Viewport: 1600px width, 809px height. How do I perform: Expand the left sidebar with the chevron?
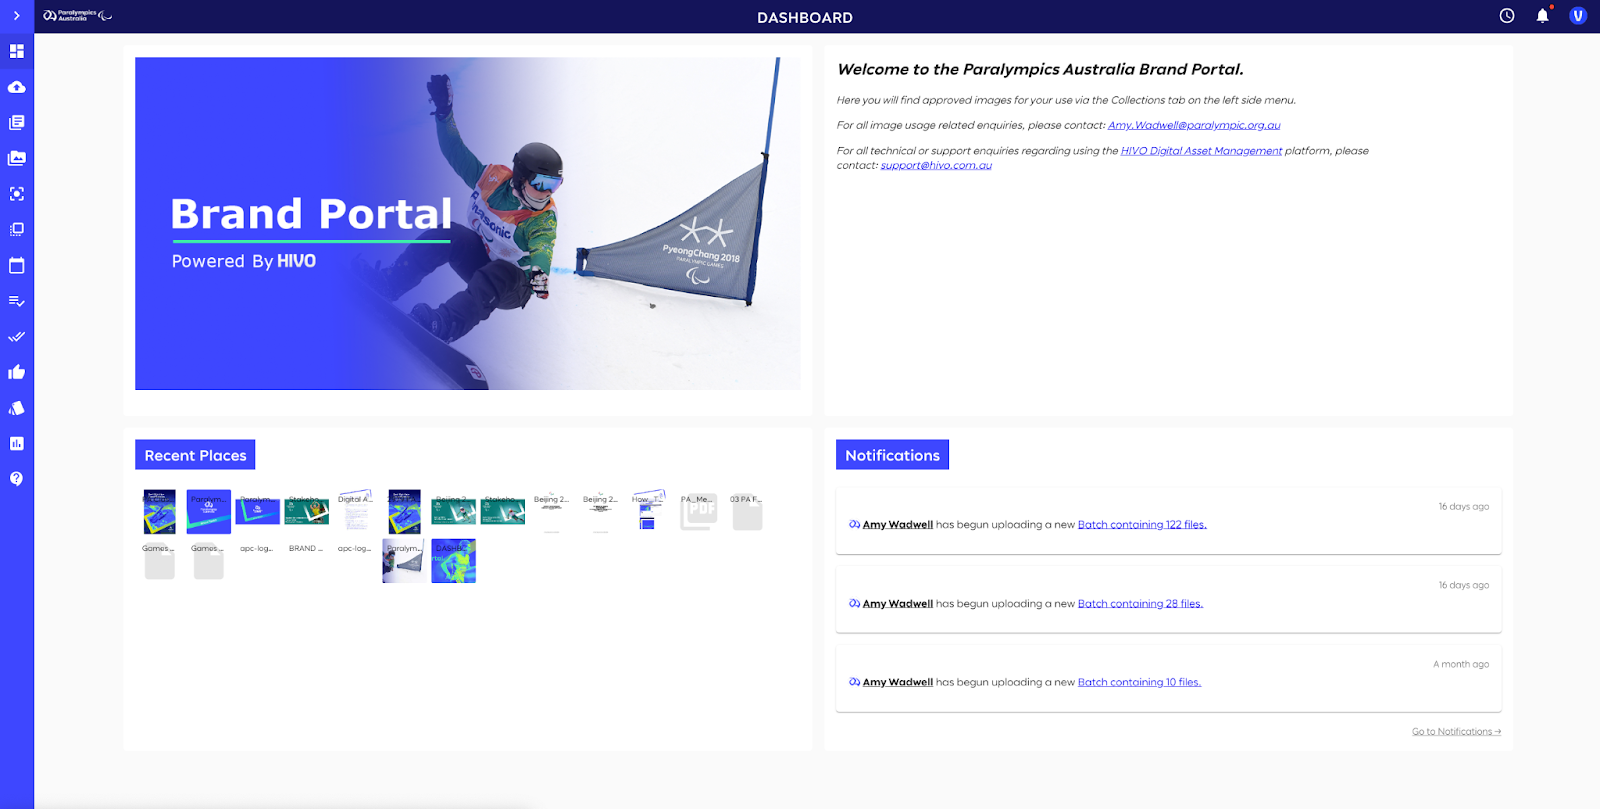[x=16, y=16]
